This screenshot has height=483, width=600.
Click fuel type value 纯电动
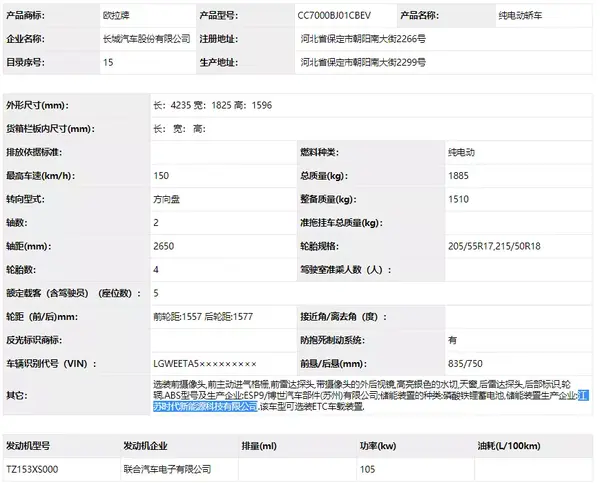[461, 152]
